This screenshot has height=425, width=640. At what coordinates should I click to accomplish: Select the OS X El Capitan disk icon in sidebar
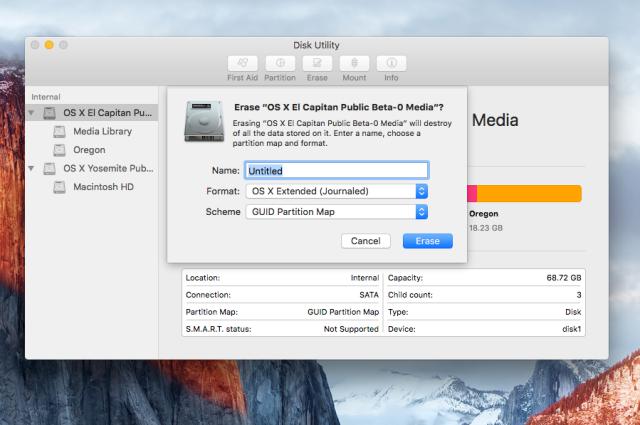[x=49, y=113]
